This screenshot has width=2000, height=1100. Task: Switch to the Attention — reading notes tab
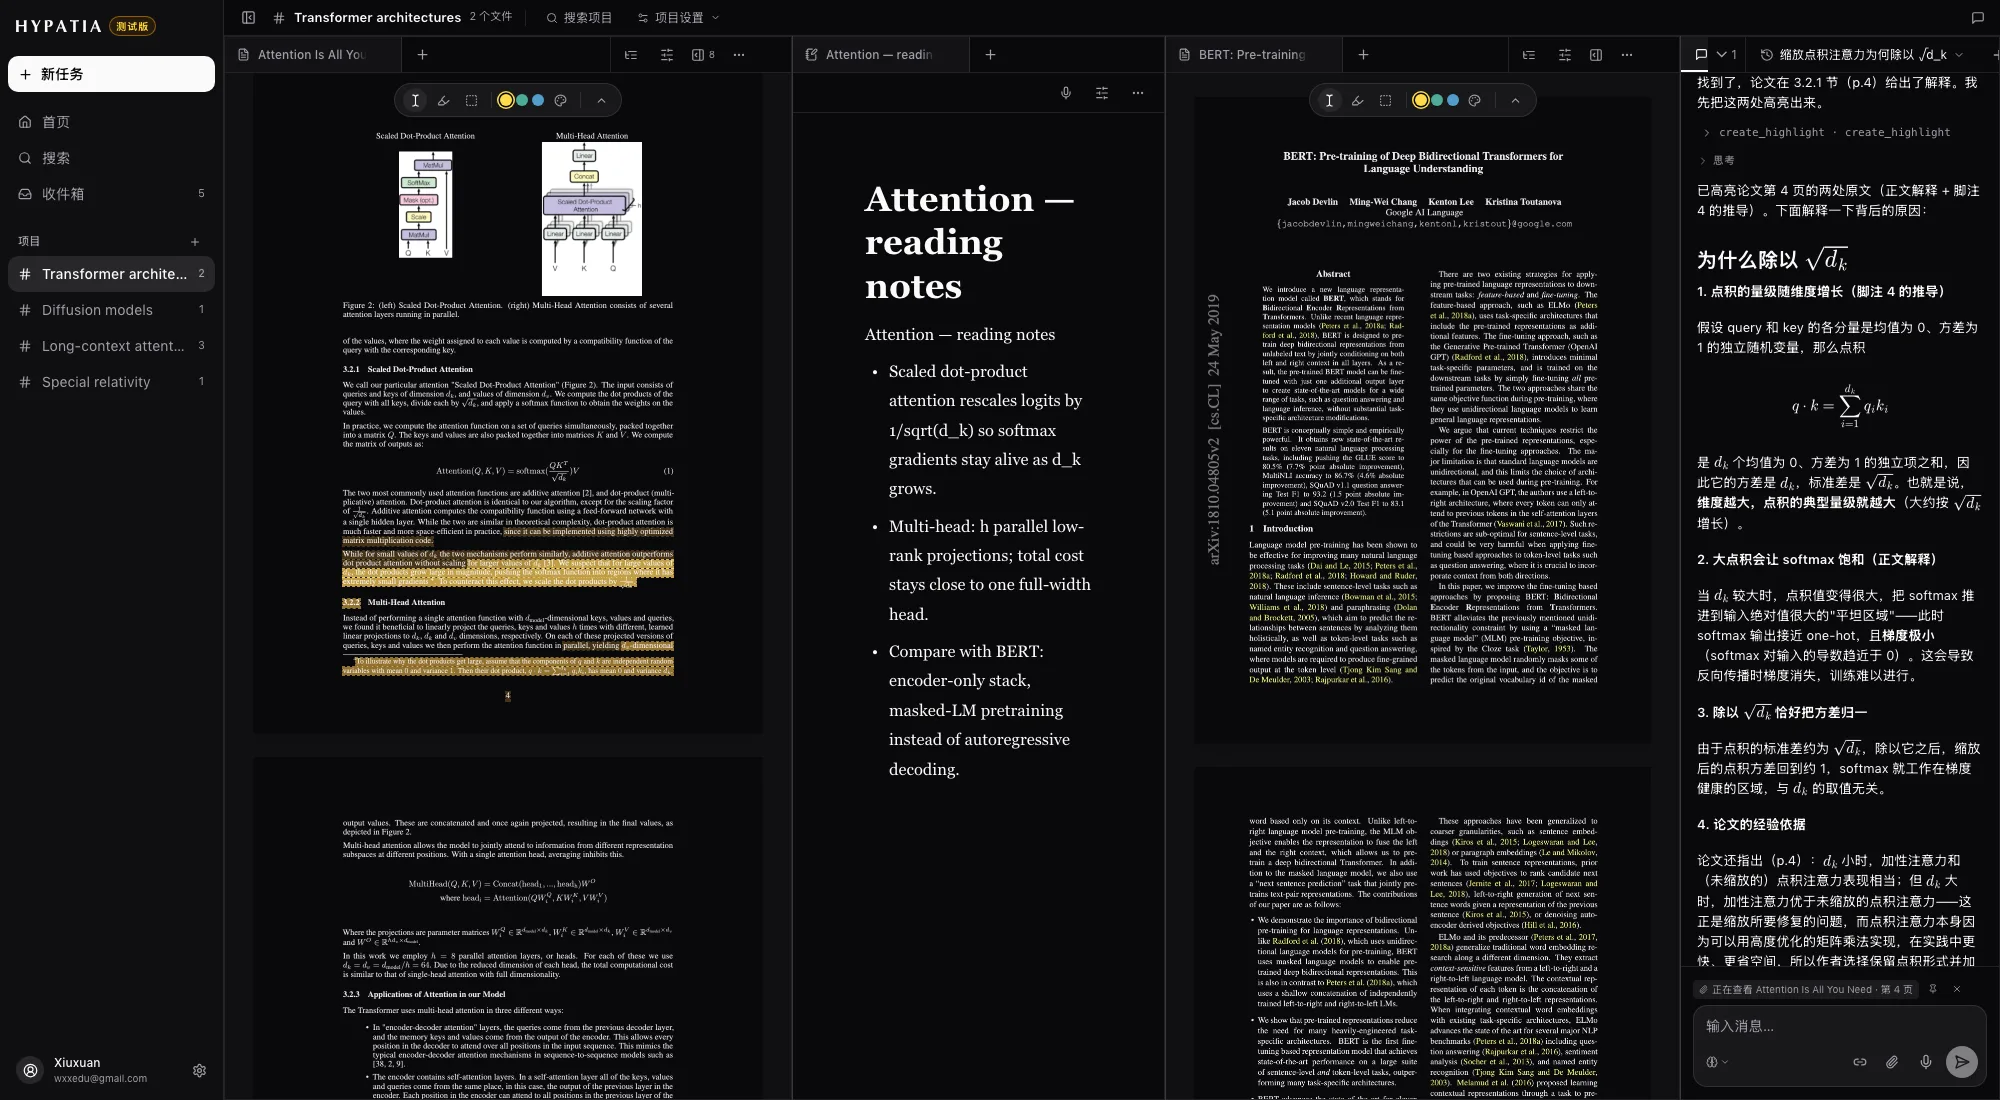point(881,55)
